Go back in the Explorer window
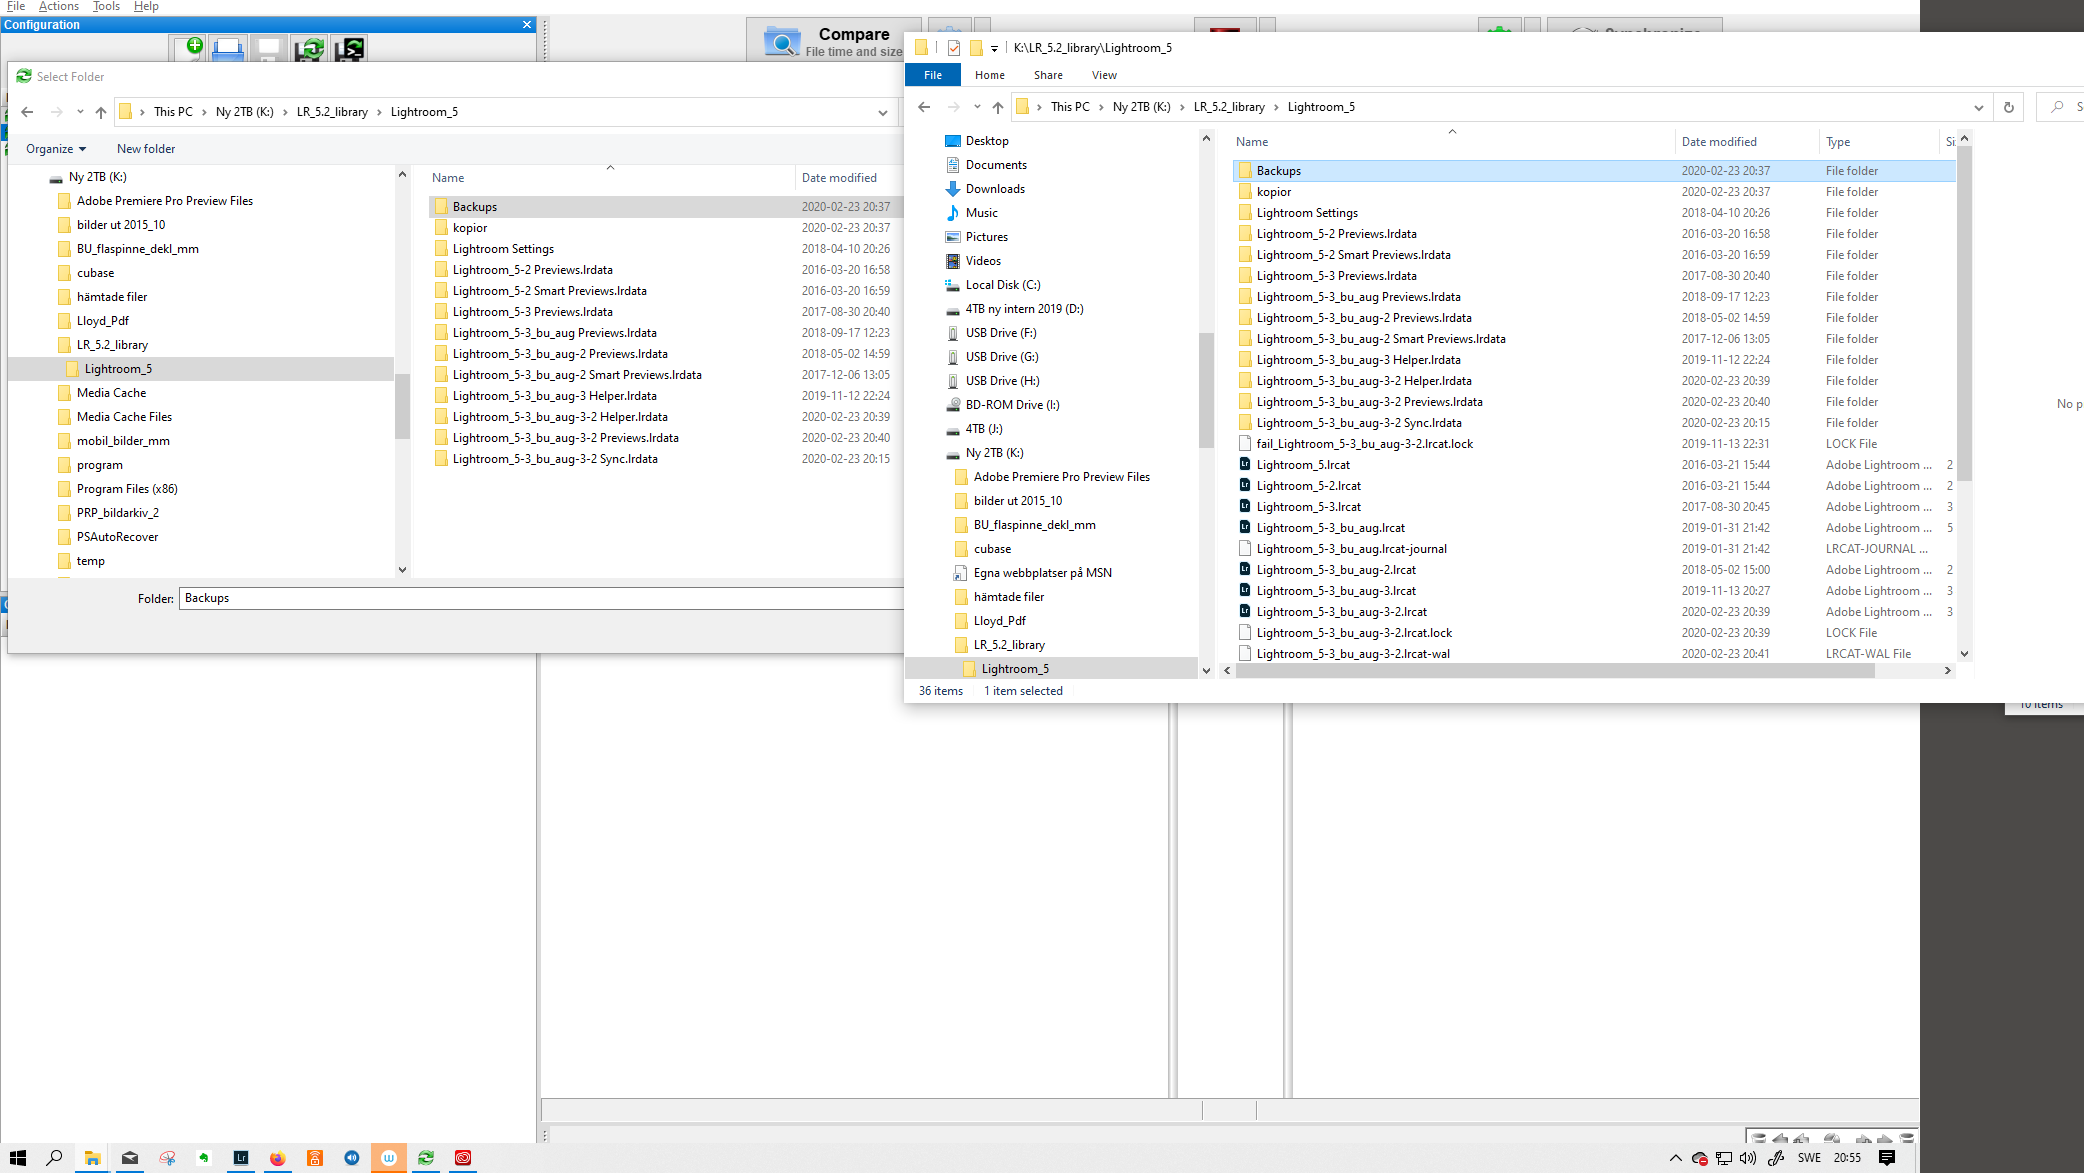 (924, 107)
